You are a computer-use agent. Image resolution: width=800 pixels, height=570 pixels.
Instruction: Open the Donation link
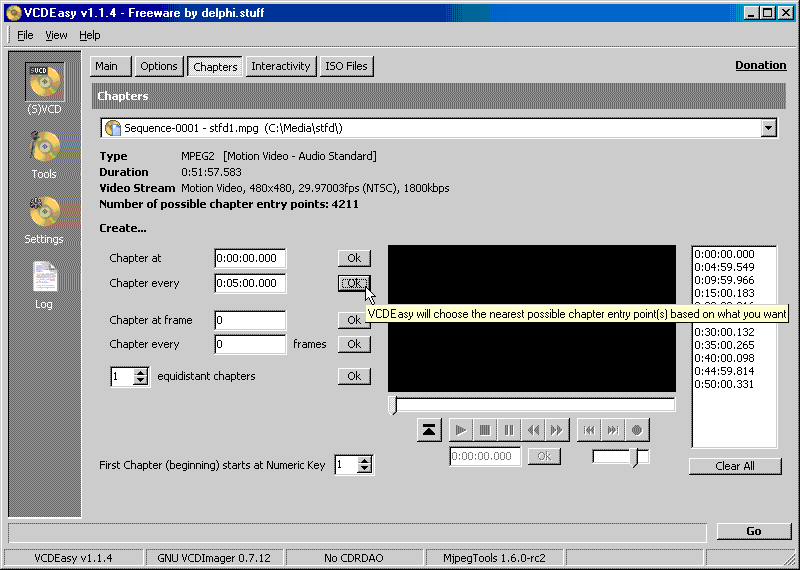(761, 65)
